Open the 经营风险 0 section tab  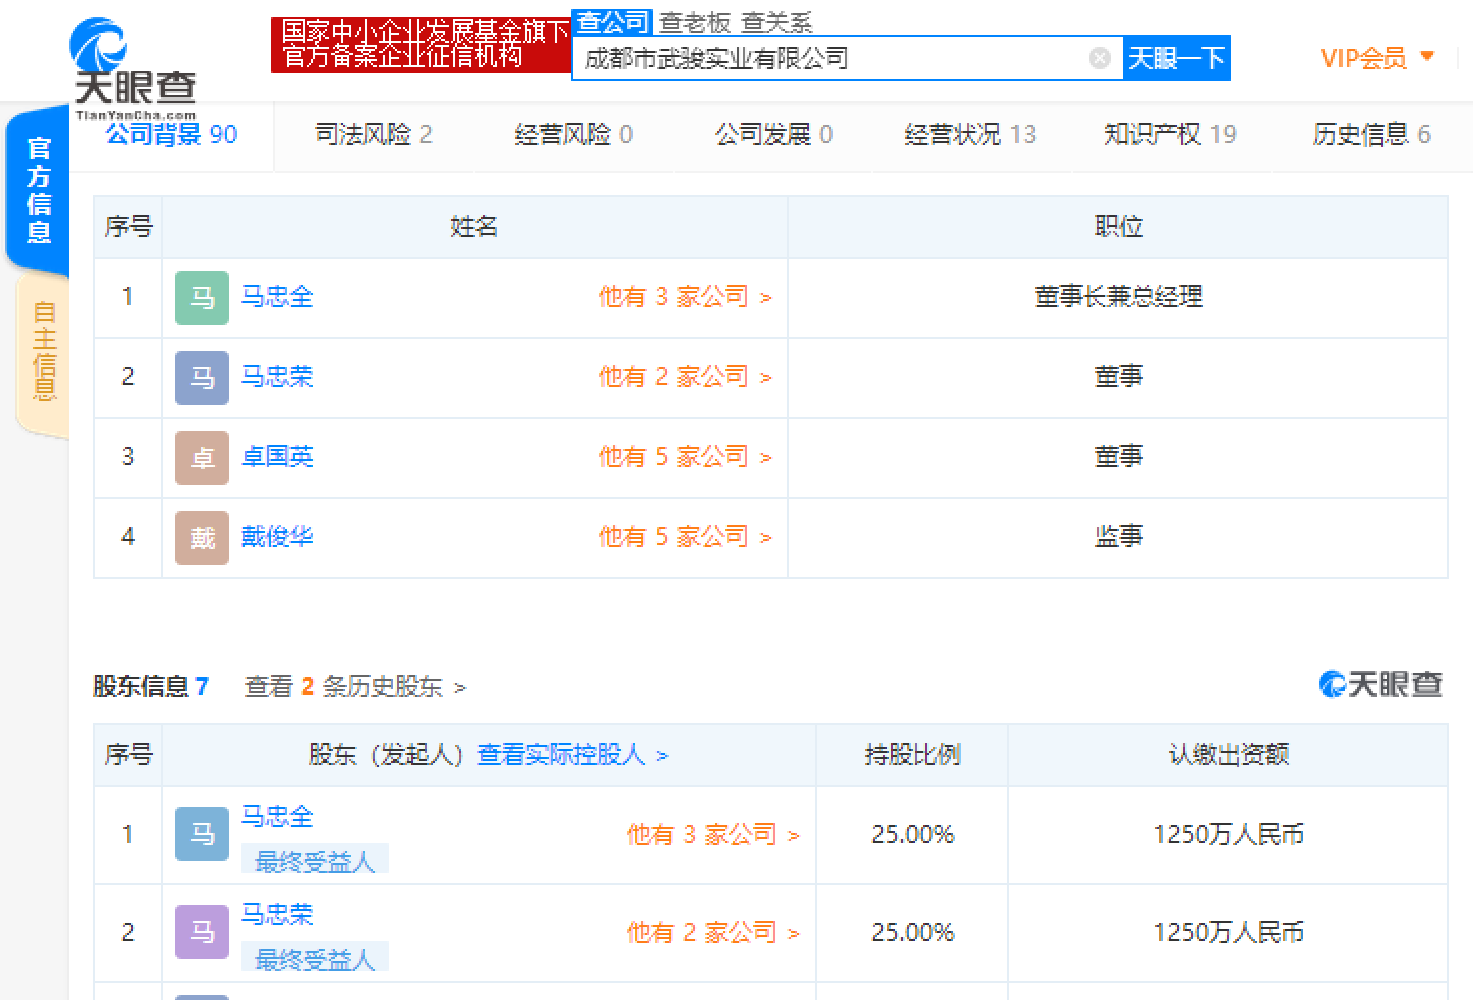(574, 134)
